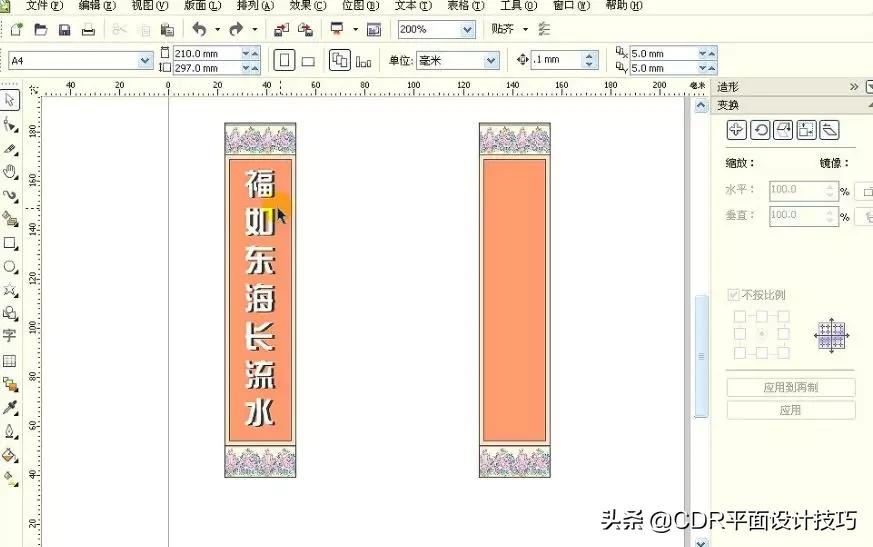Switch to Position transform mode
Viewport: 873px width, 547px height.
(736, 130)
